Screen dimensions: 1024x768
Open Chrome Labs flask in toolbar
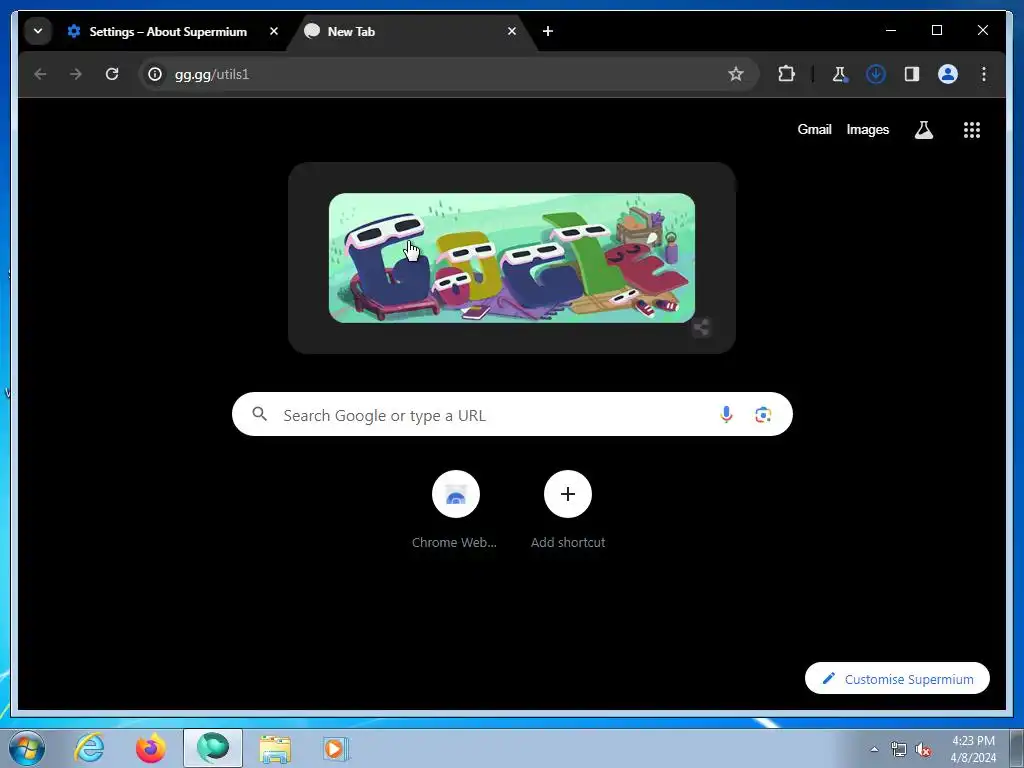click(840, 74)
